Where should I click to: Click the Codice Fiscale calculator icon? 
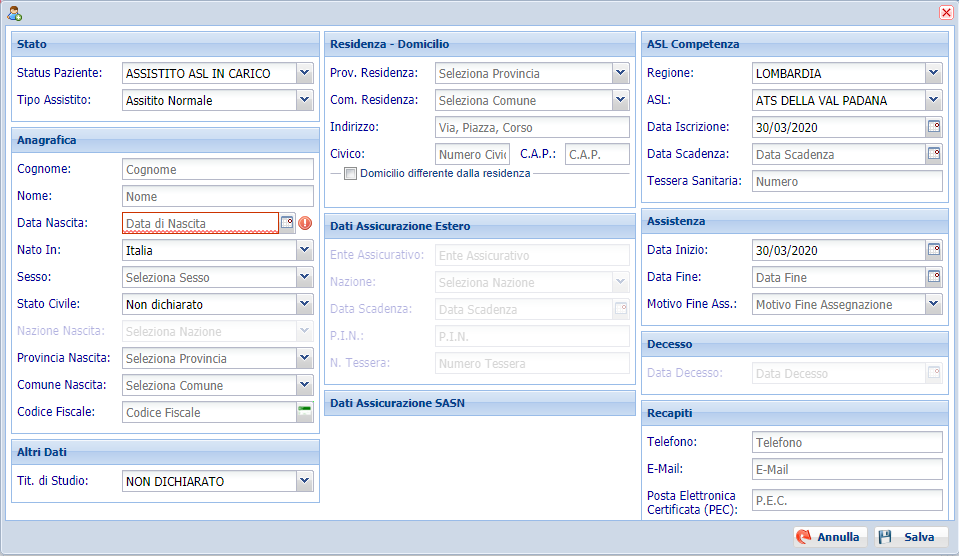[x=305, y=412]
